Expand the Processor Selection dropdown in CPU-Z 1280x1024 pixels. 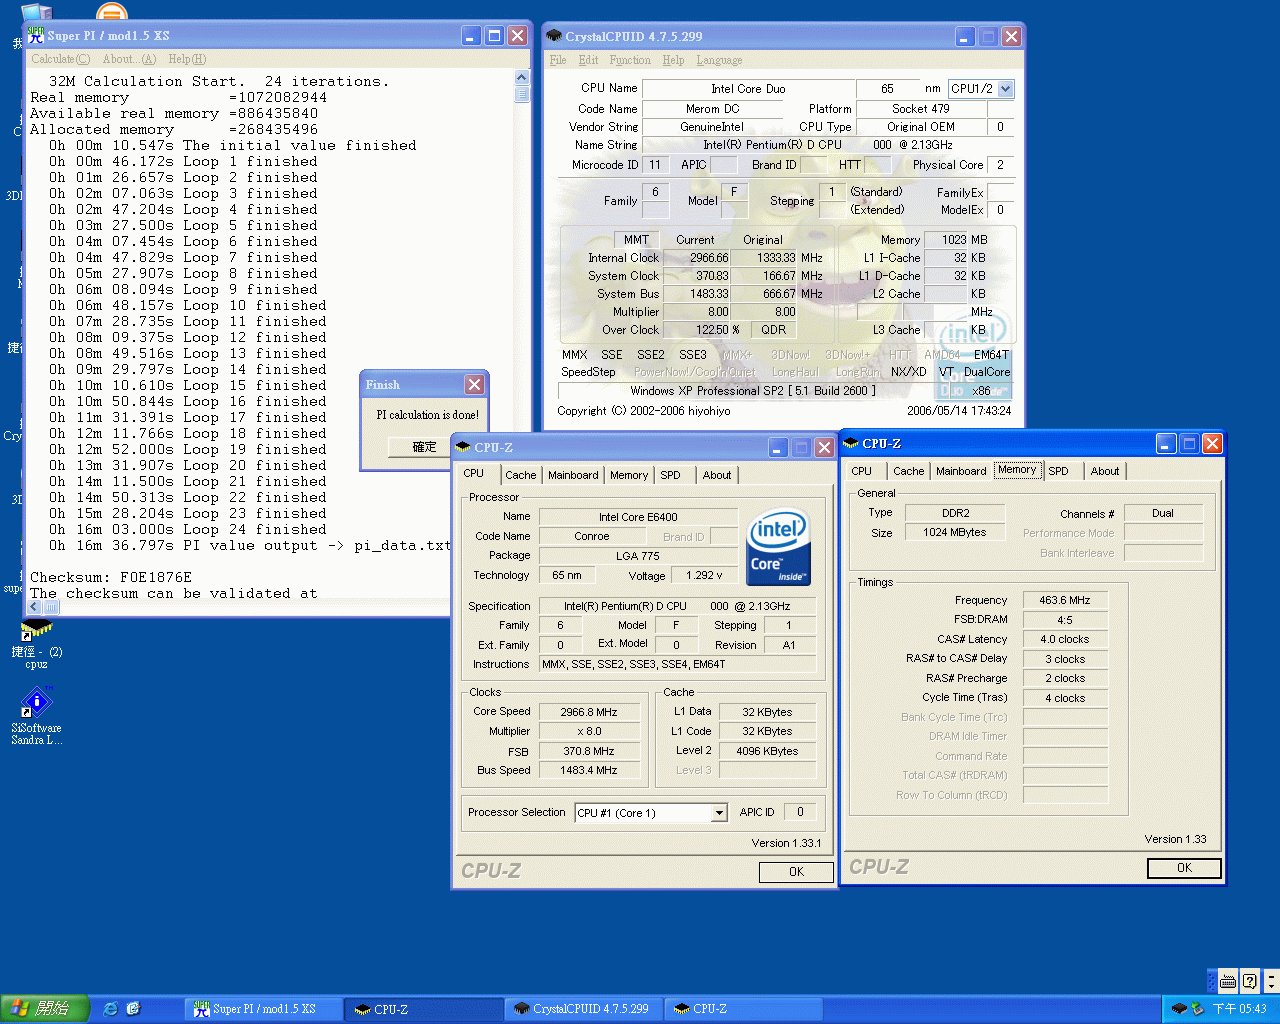tap(718, 813)
